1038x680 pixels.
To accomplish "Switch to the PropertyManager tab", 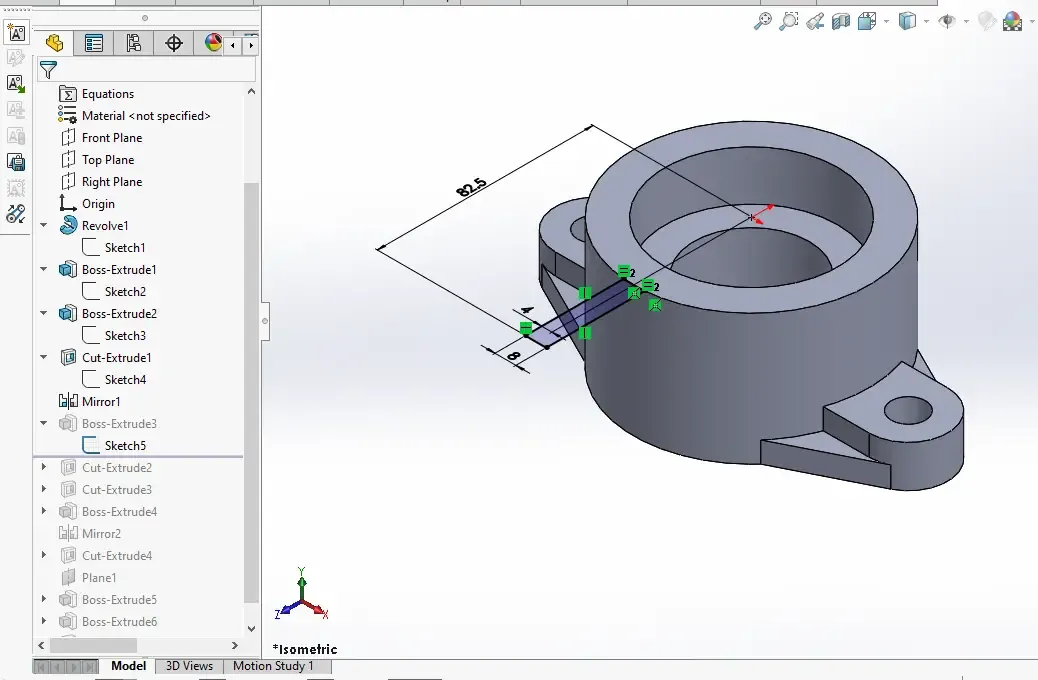I will click(x=94, y=44).
